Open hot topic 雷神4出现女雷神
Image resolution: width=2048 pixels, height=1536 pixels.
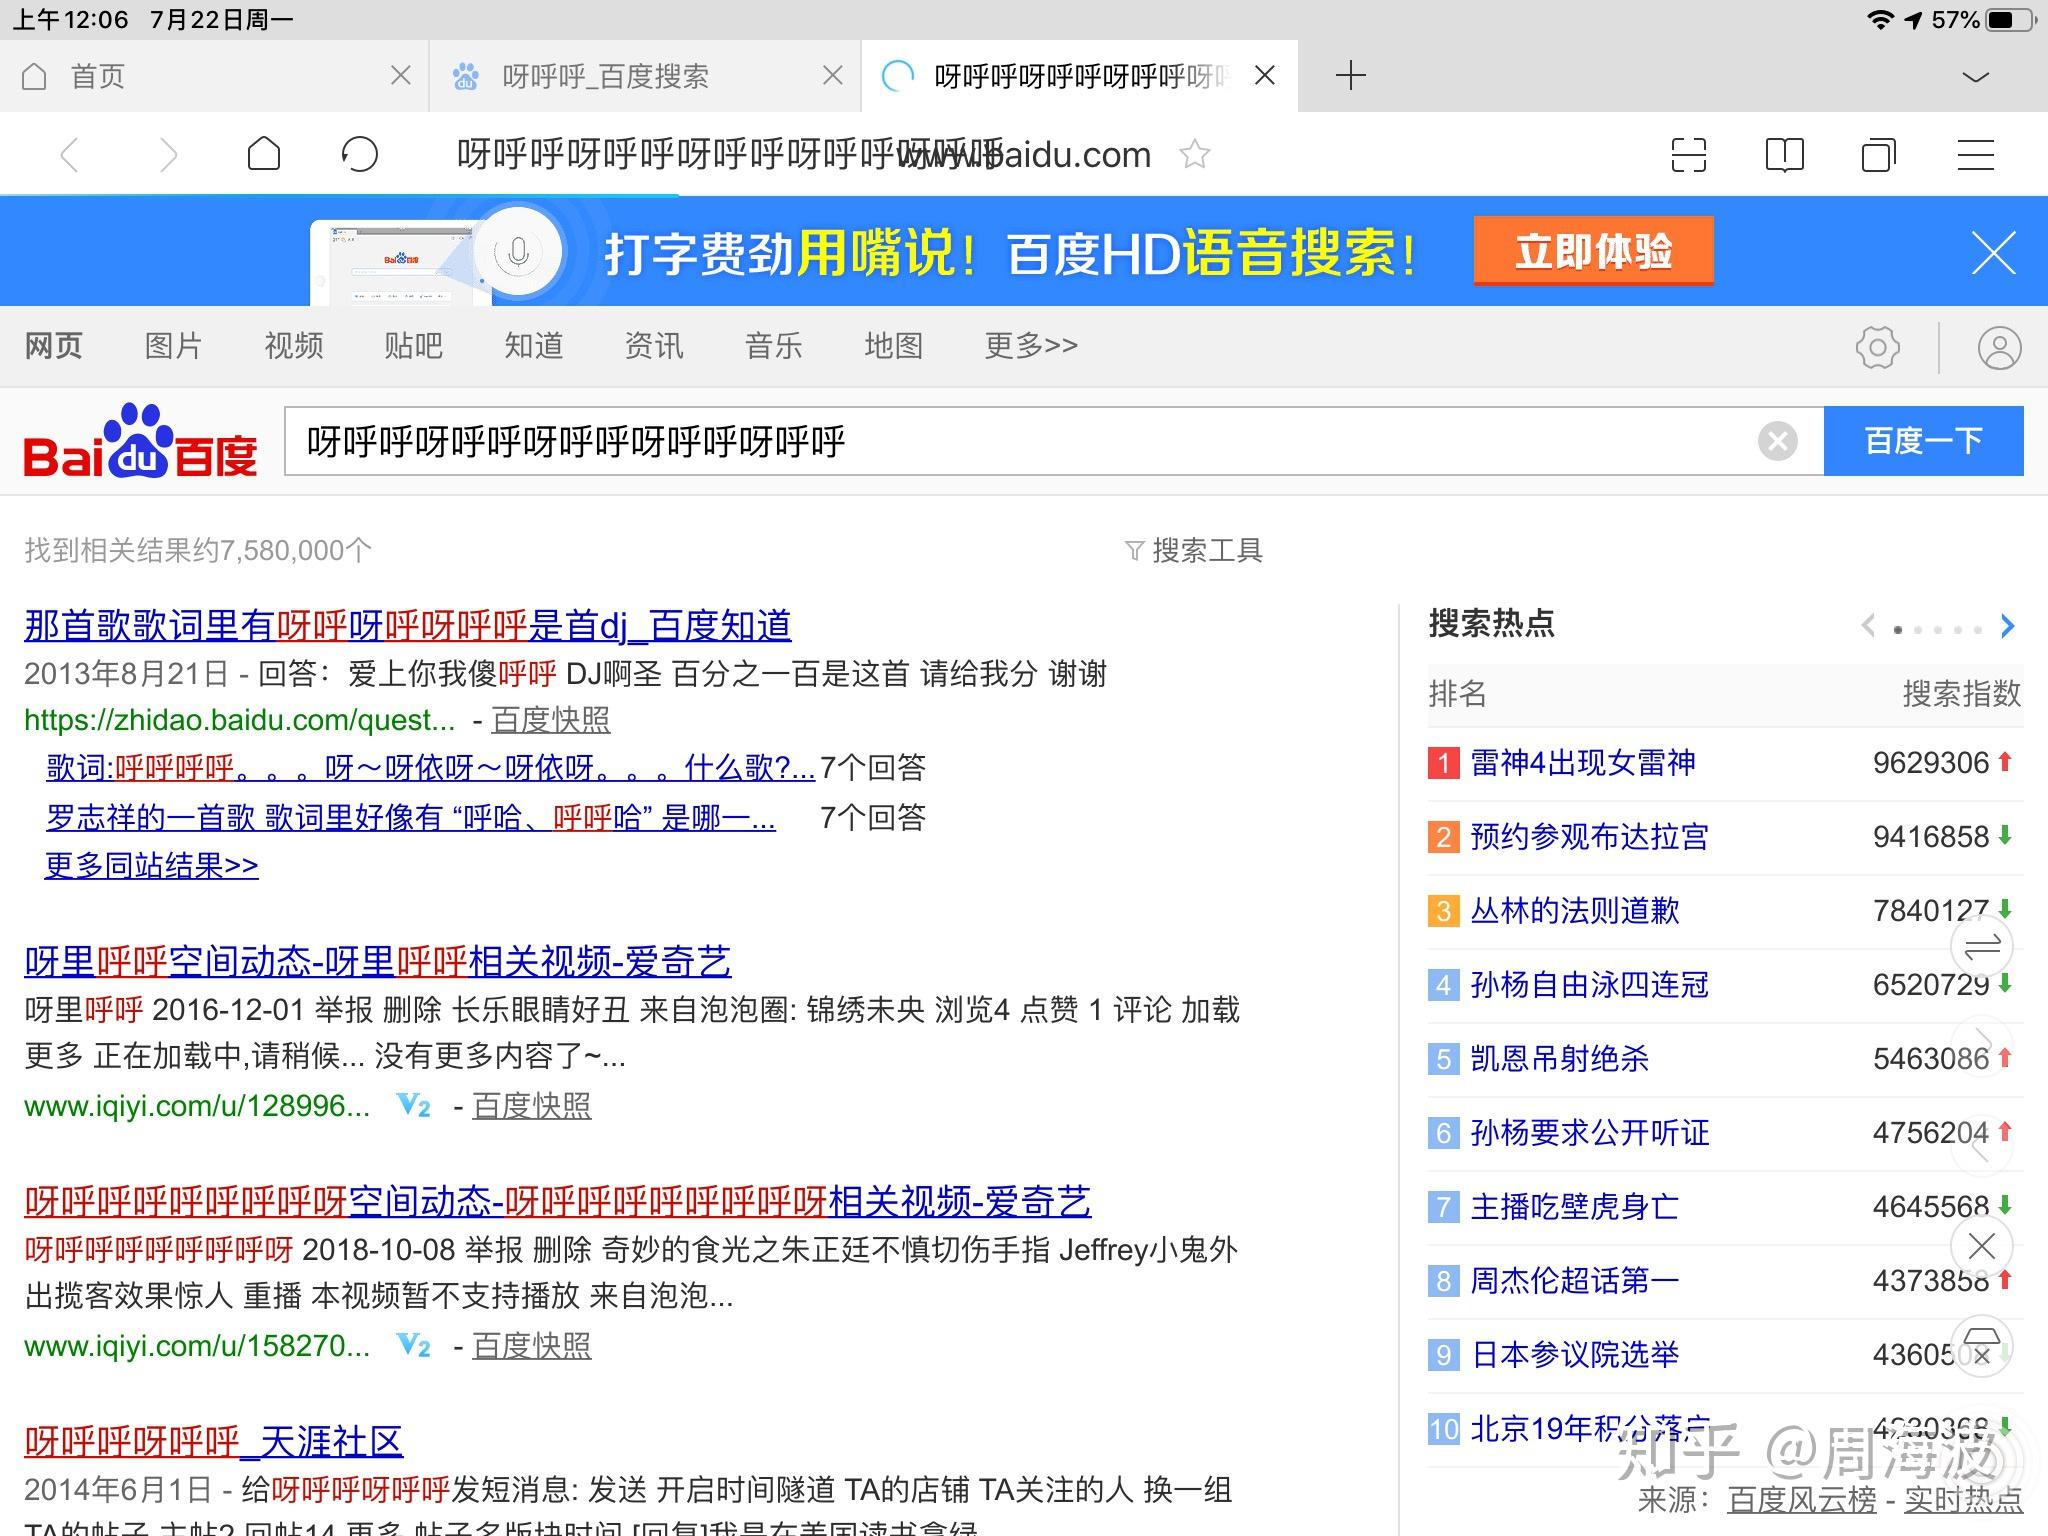tap(1583, 764)
